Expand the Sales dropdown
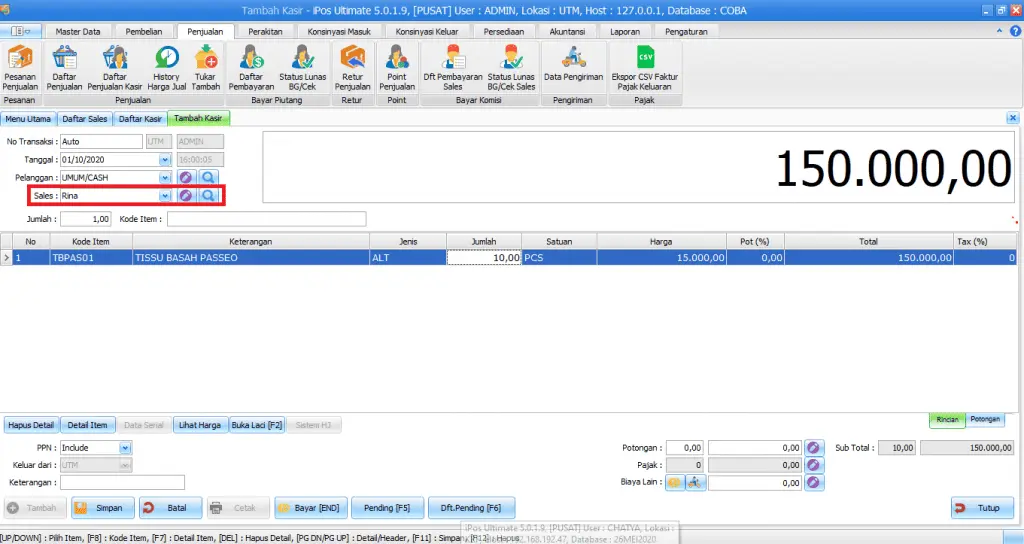1024x544 pixels. 165,196
